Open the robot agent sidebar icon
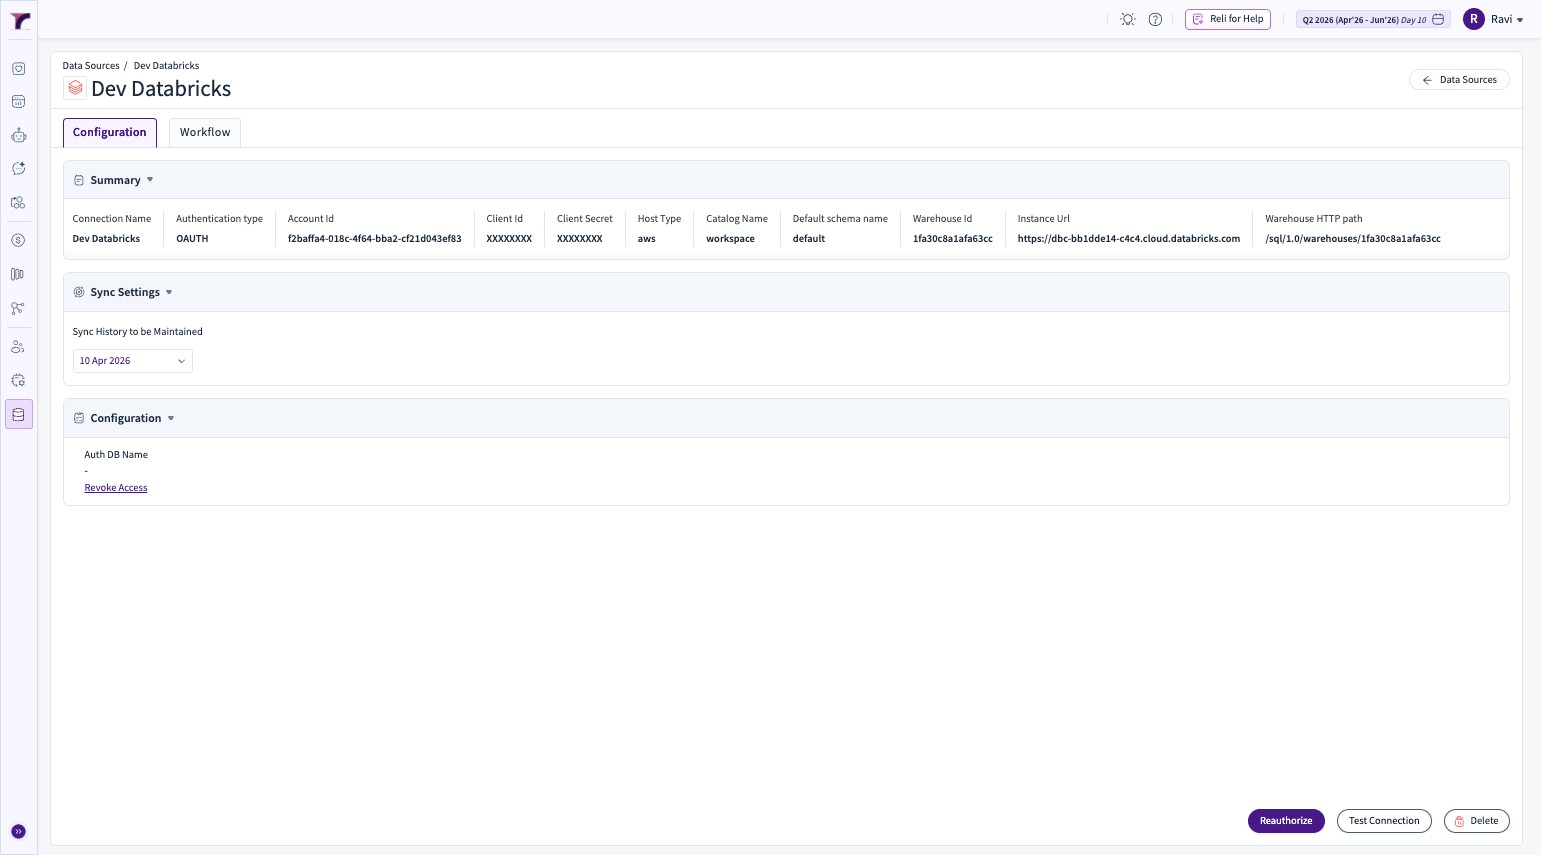1541x855 pixels. click(x=18, y=136)
